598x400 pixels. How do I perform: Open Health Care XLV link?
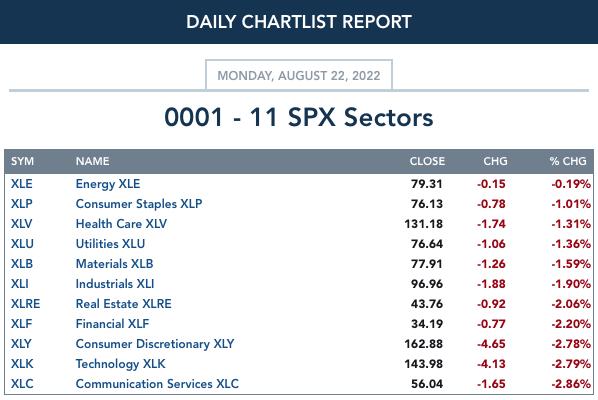(121, 224)
